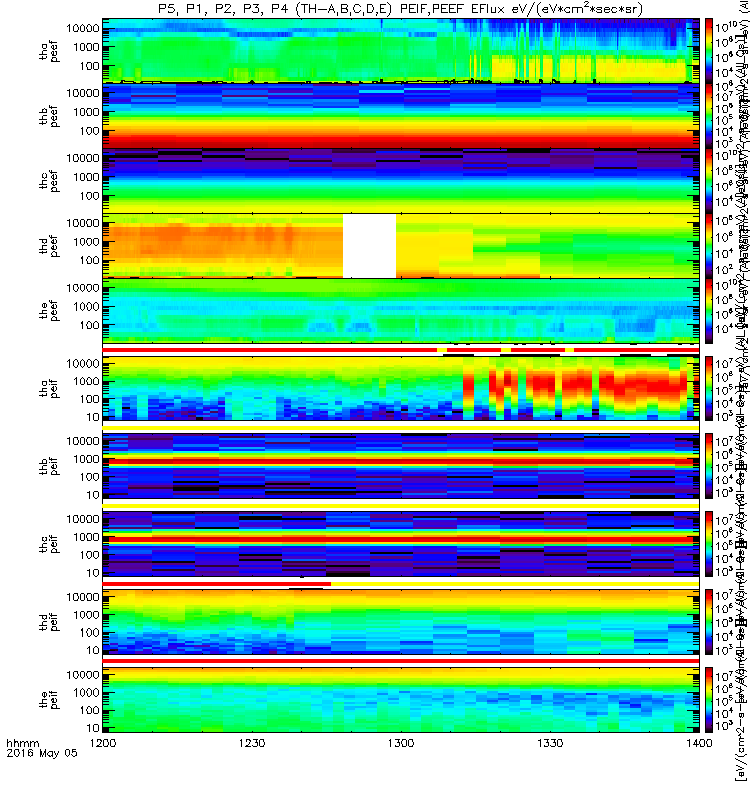This screenshot has width=750, height=800.
Task: Click inside the the peef spectrogram panel
Action: (x=401, y=311)
